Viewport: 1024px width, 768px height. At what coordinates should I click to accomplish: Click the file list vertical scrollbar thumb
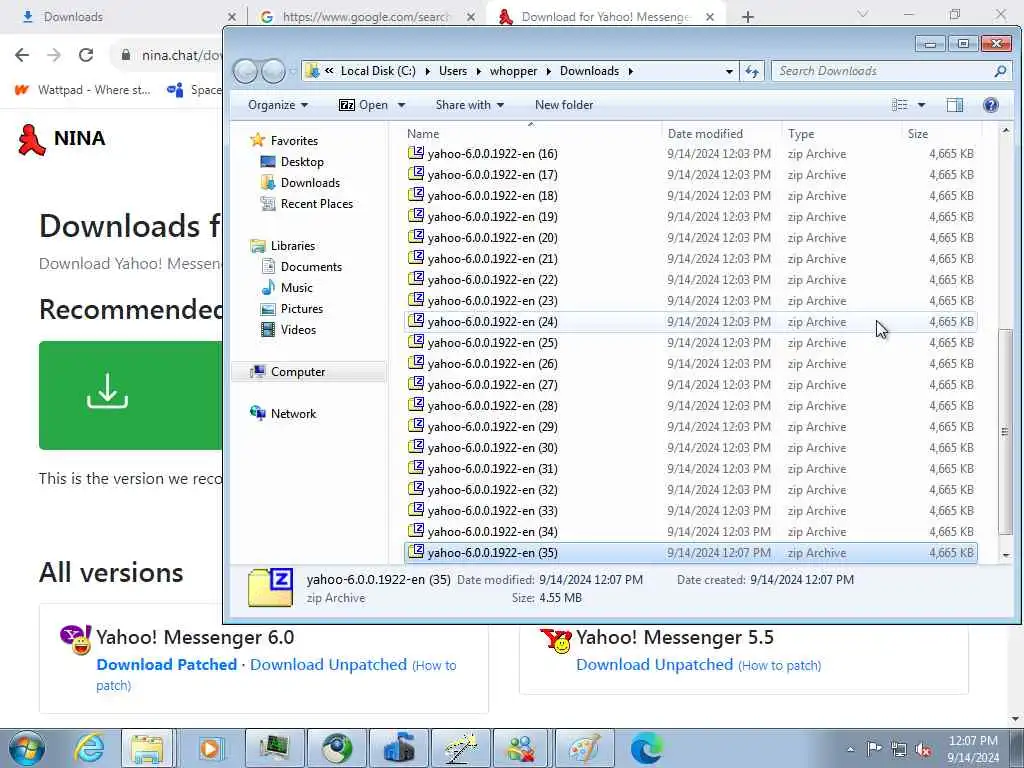[1005, 431]
